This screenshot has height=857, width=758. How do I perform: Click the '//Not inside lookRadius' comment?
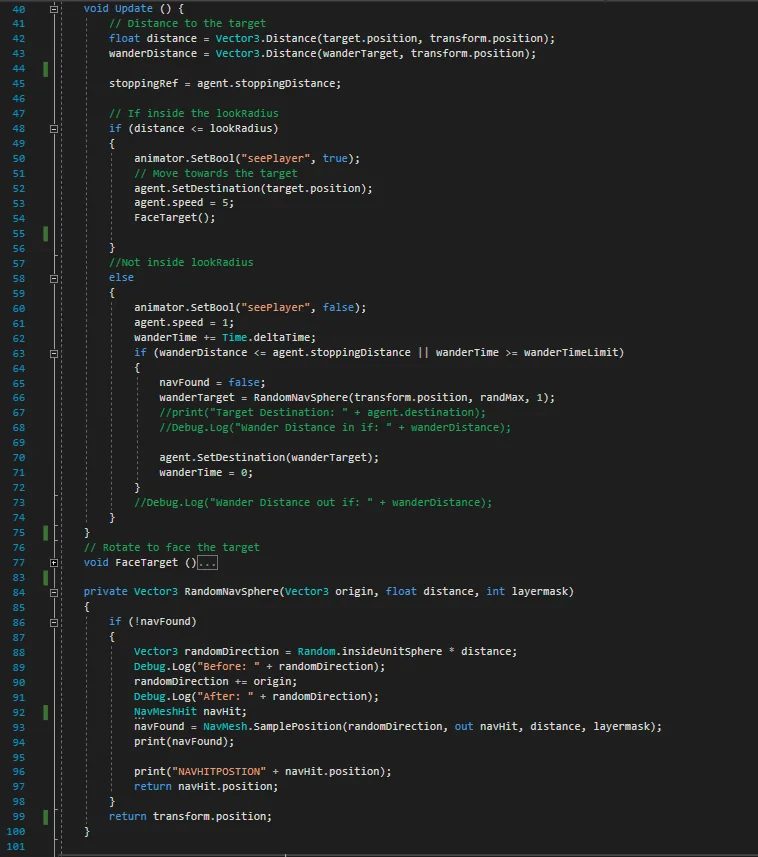181,262
